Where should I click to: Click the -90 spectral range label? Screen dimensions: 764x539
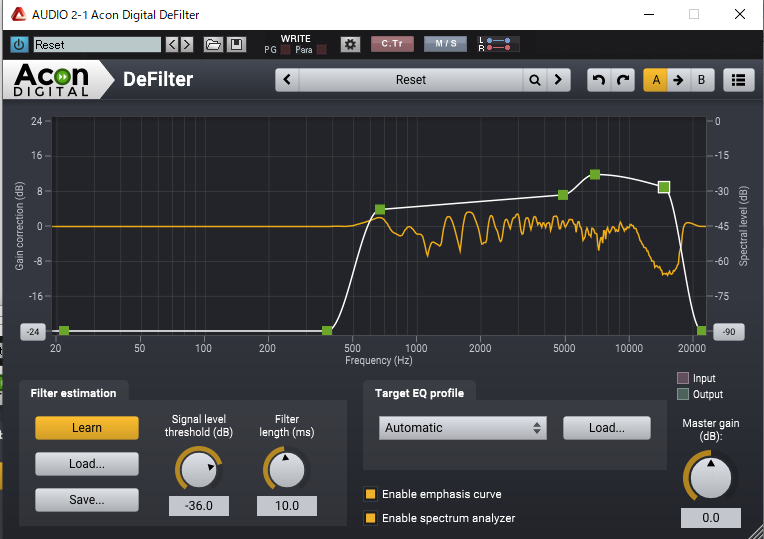(x=729, y=332)
